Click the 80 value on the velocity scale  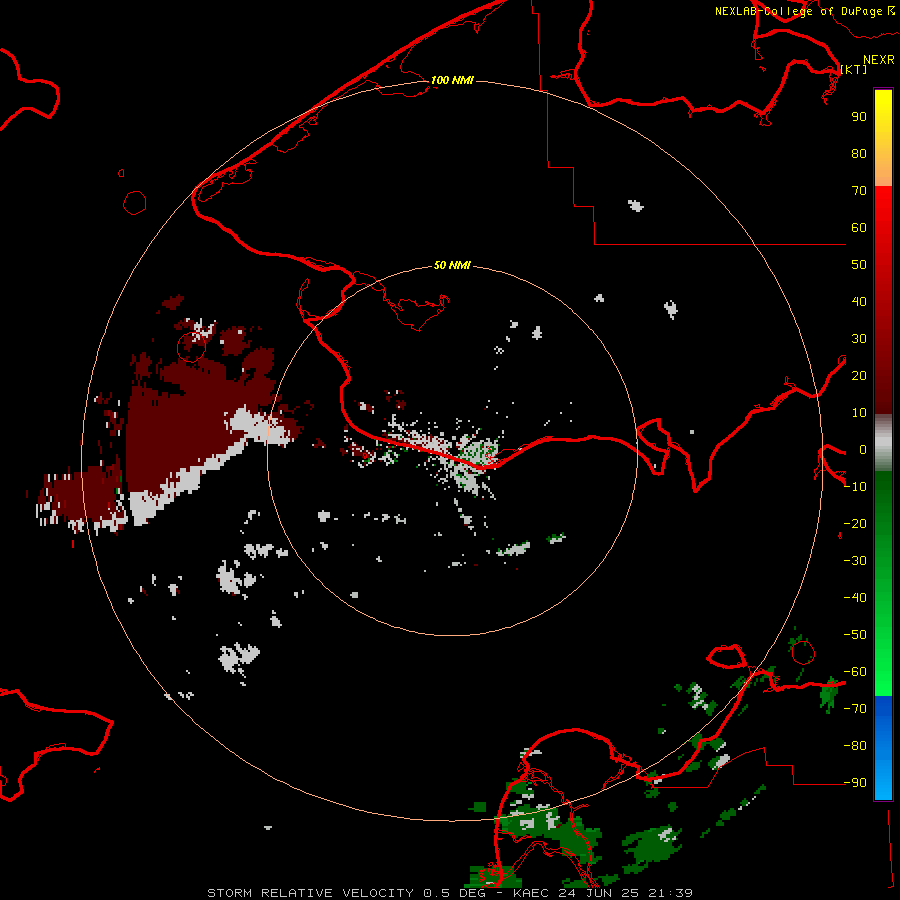click(859, 154)
